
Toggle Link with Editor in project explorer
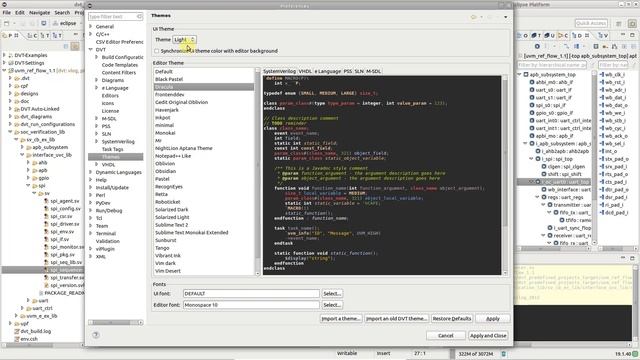[75, 46]
